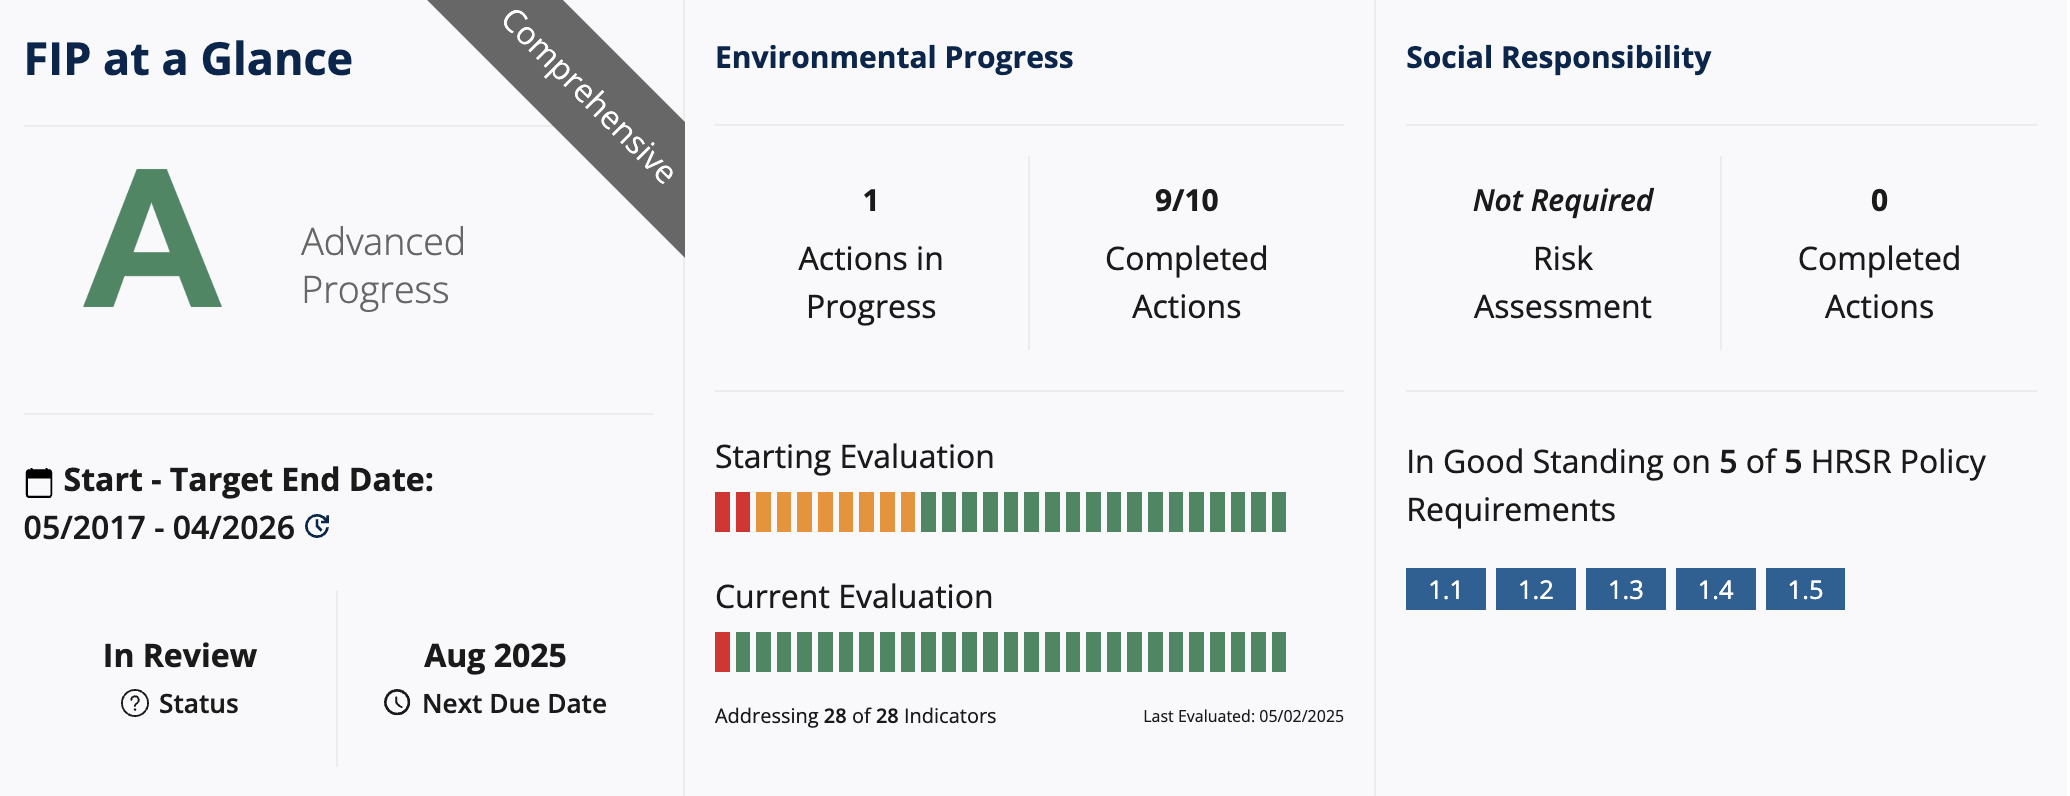Open HRSR policy requirement 1.4 badge

pos(1715,589)
